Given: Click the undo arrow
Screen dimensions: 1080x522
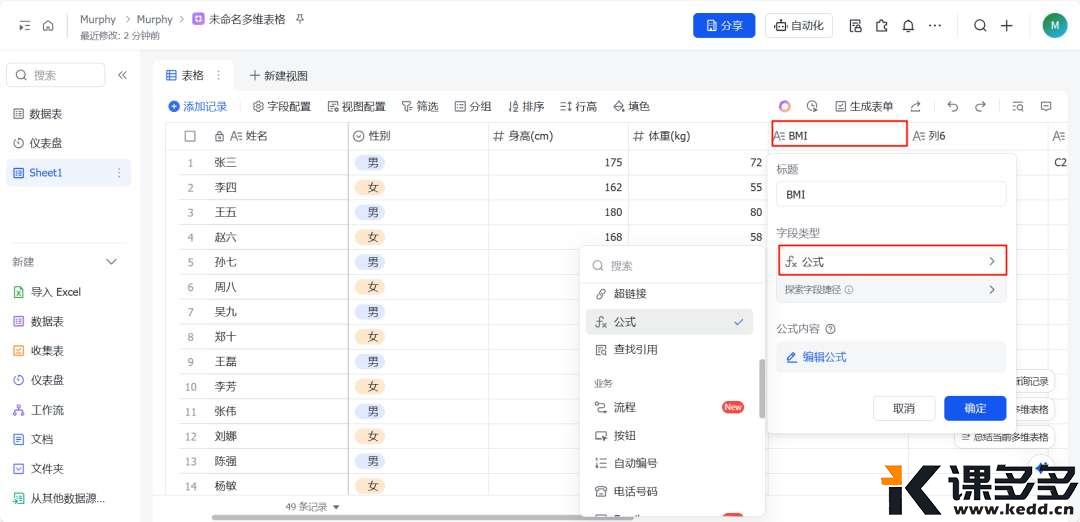Looking at the screenshot, I should 953,106.
